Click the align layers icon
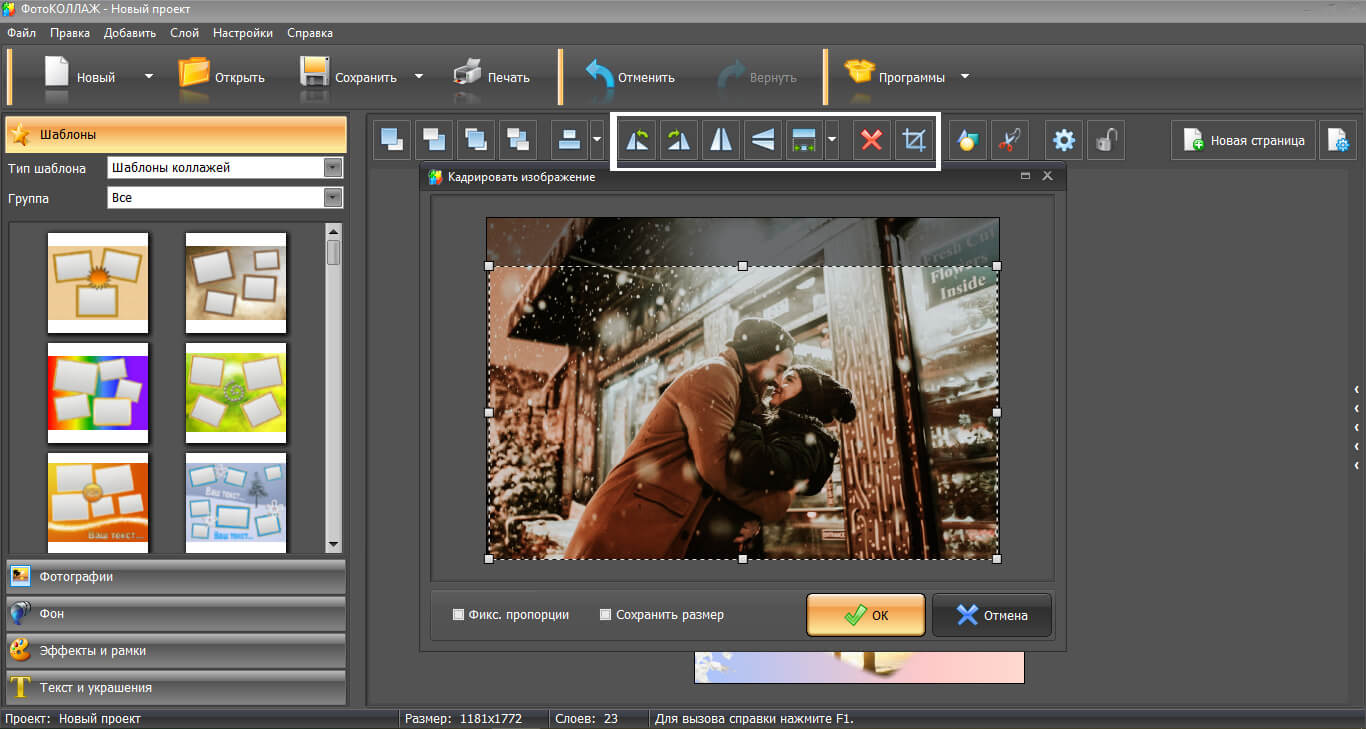Viewport: 1366px width, 729px height. 570,139
